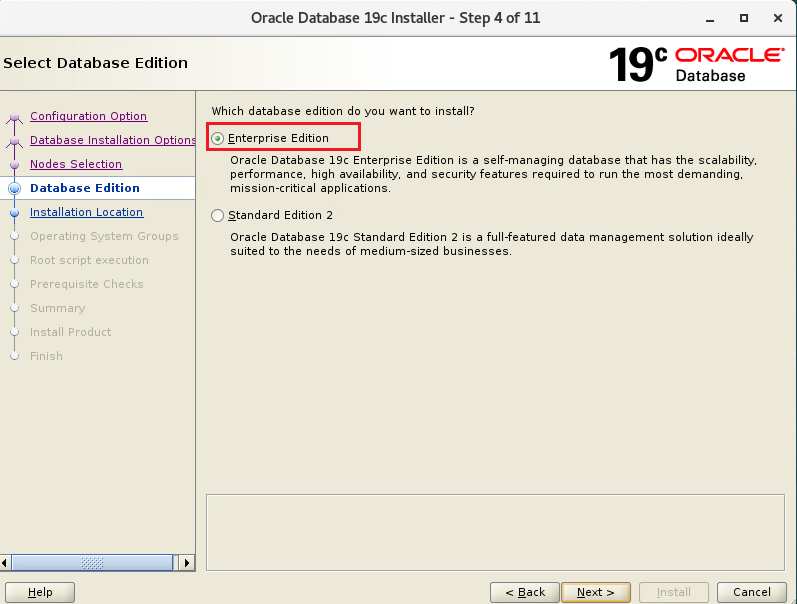
Task: Open the Configuration Option step link
Action: (x=88, y=116)
